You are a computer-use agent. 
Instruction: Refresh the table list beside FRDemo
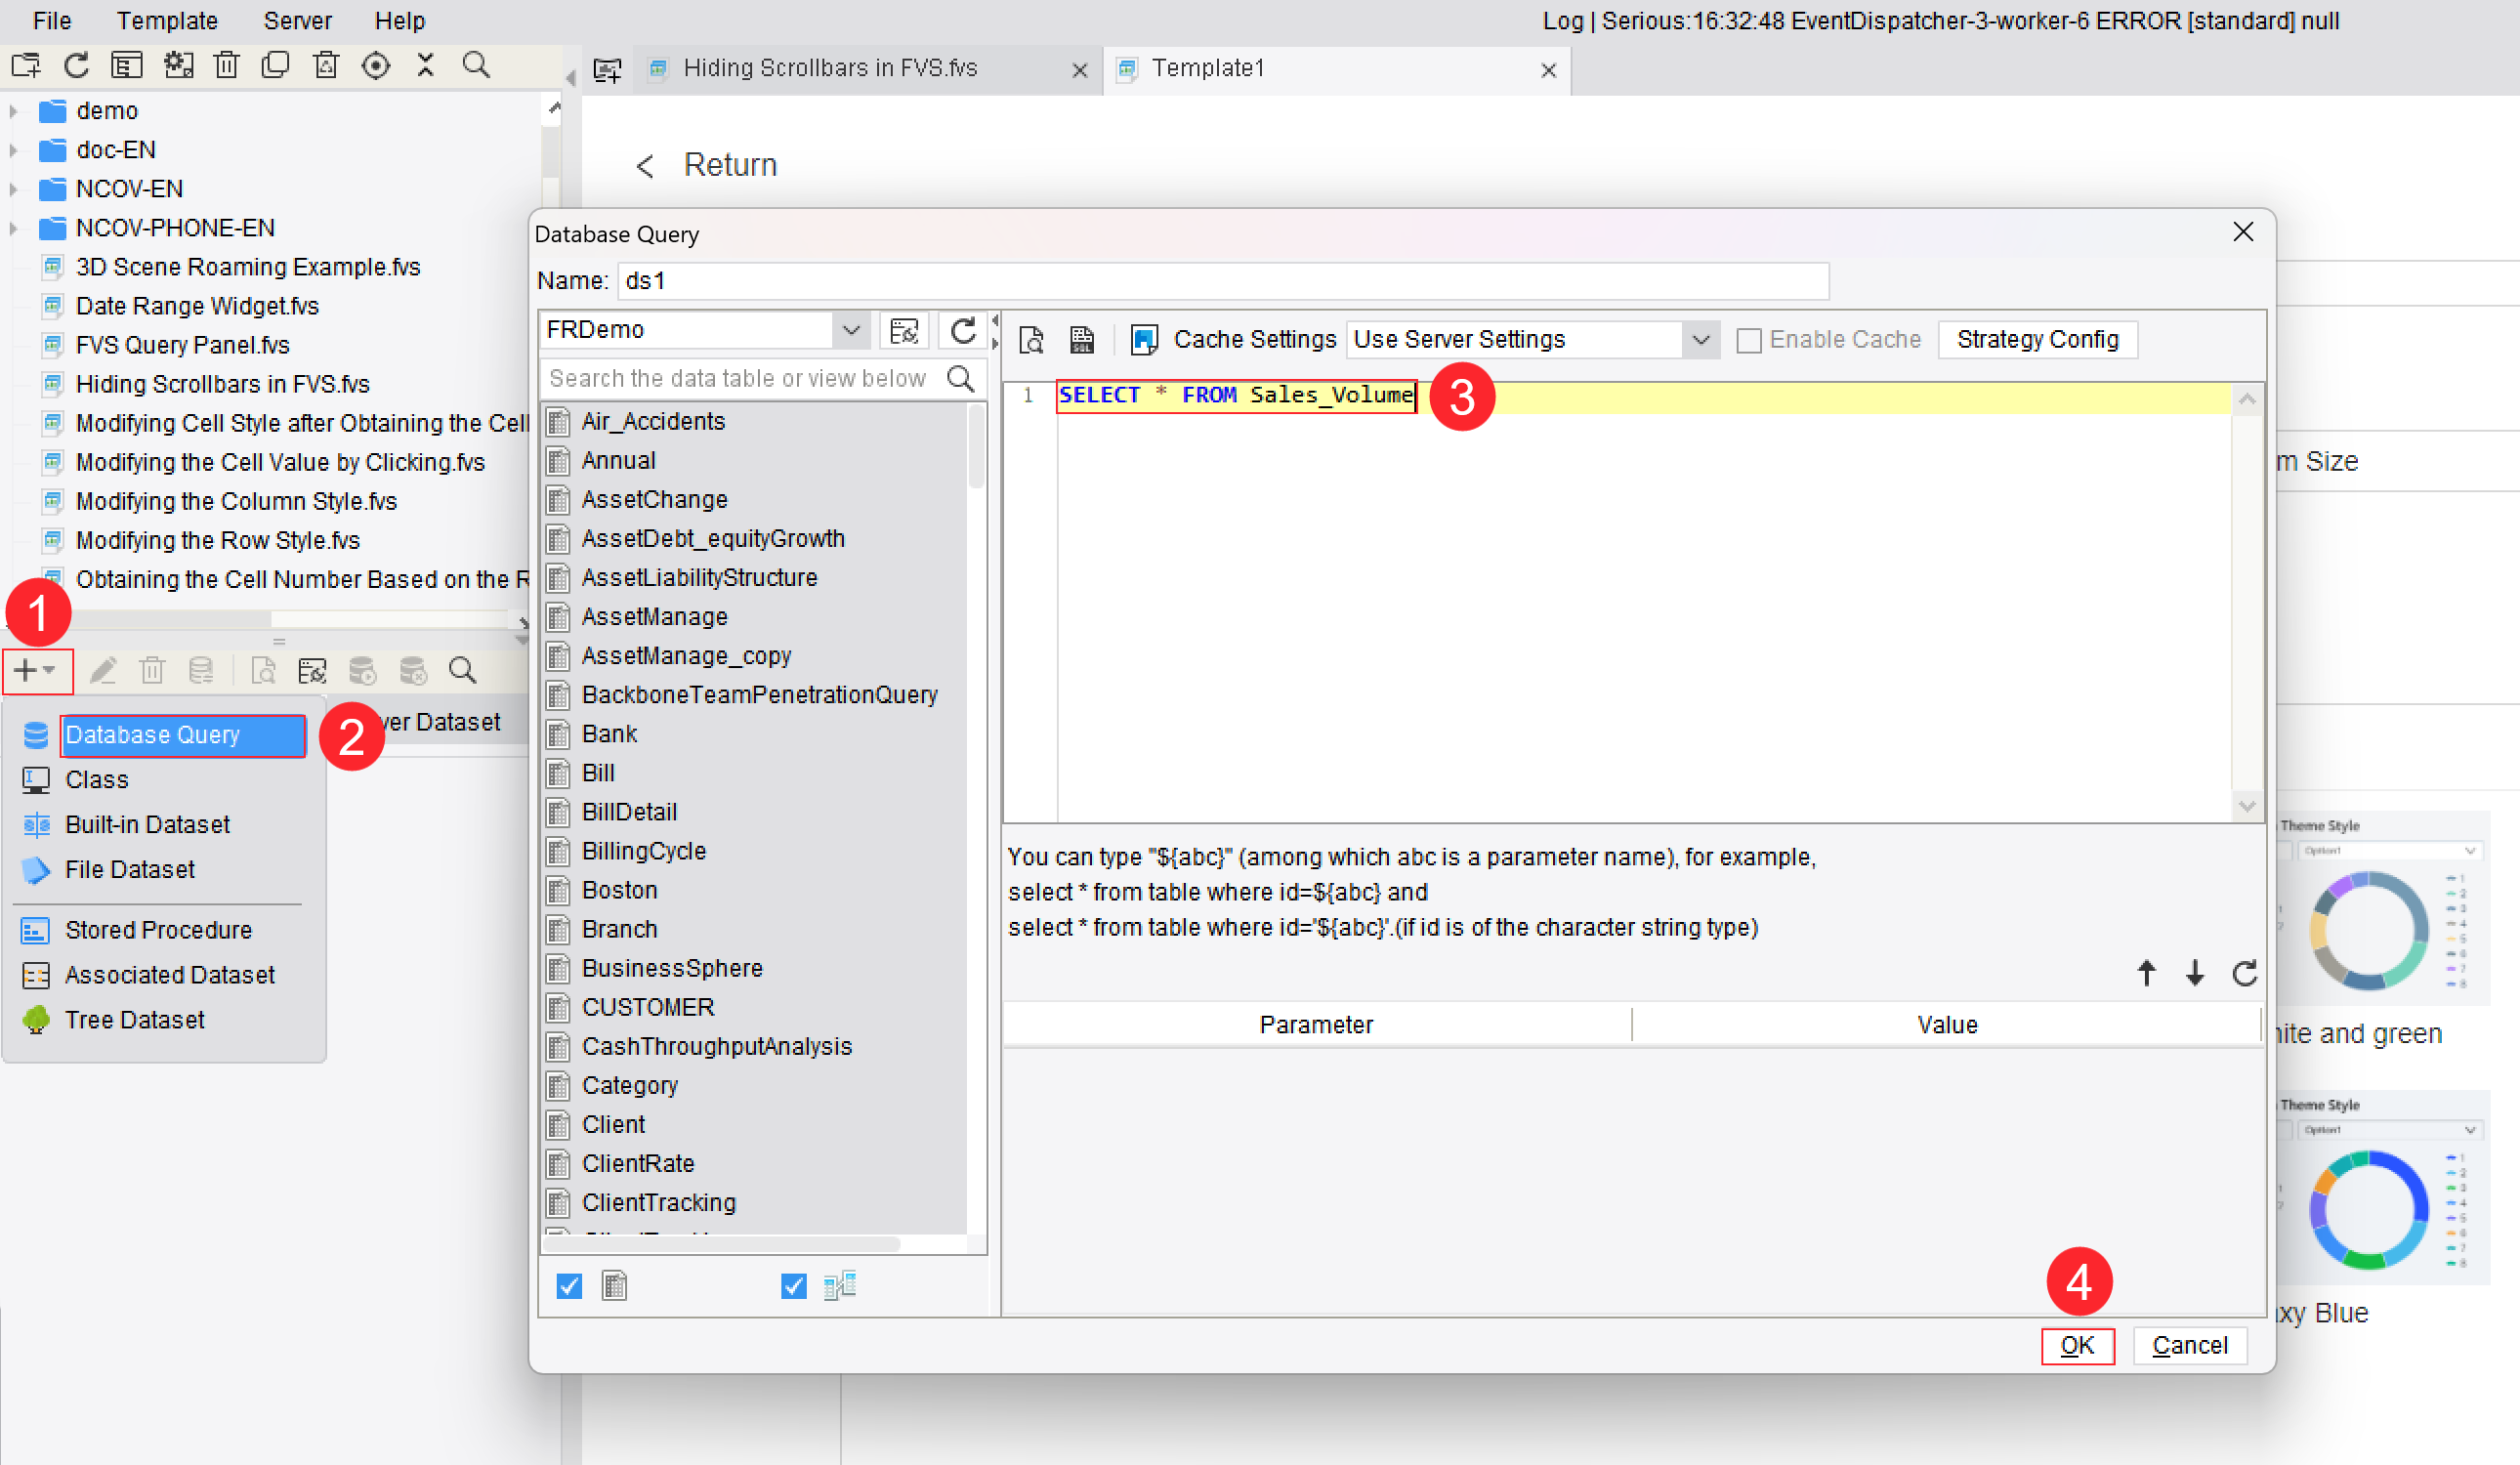pos(963,331)
